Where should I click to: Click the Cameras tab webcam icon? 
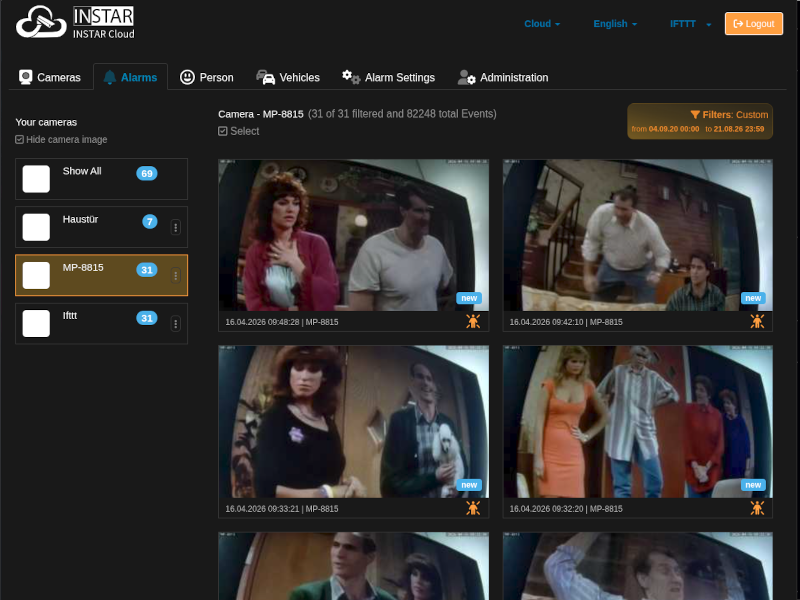tap(26, 77)
